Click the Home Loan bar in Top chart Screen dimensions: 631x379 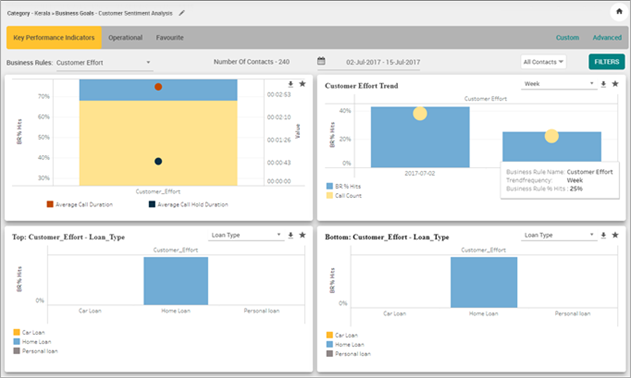point(176,281)
